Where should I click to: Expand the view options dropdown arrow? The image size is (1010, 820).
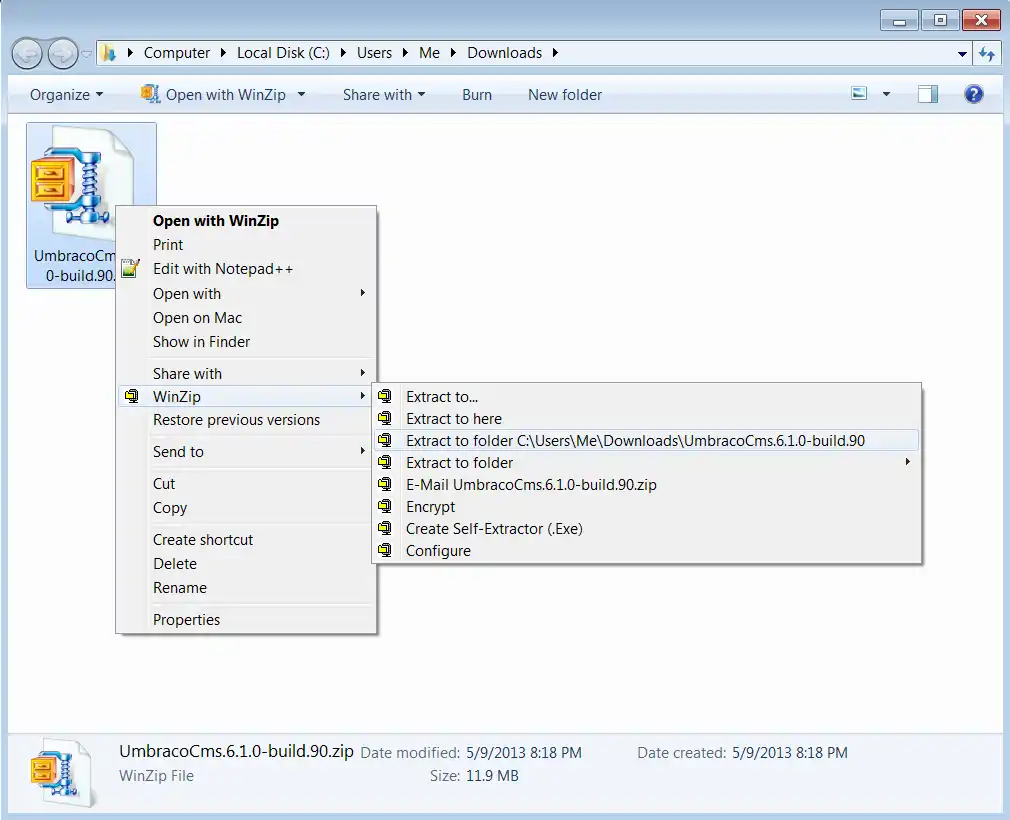pos(886,94)
